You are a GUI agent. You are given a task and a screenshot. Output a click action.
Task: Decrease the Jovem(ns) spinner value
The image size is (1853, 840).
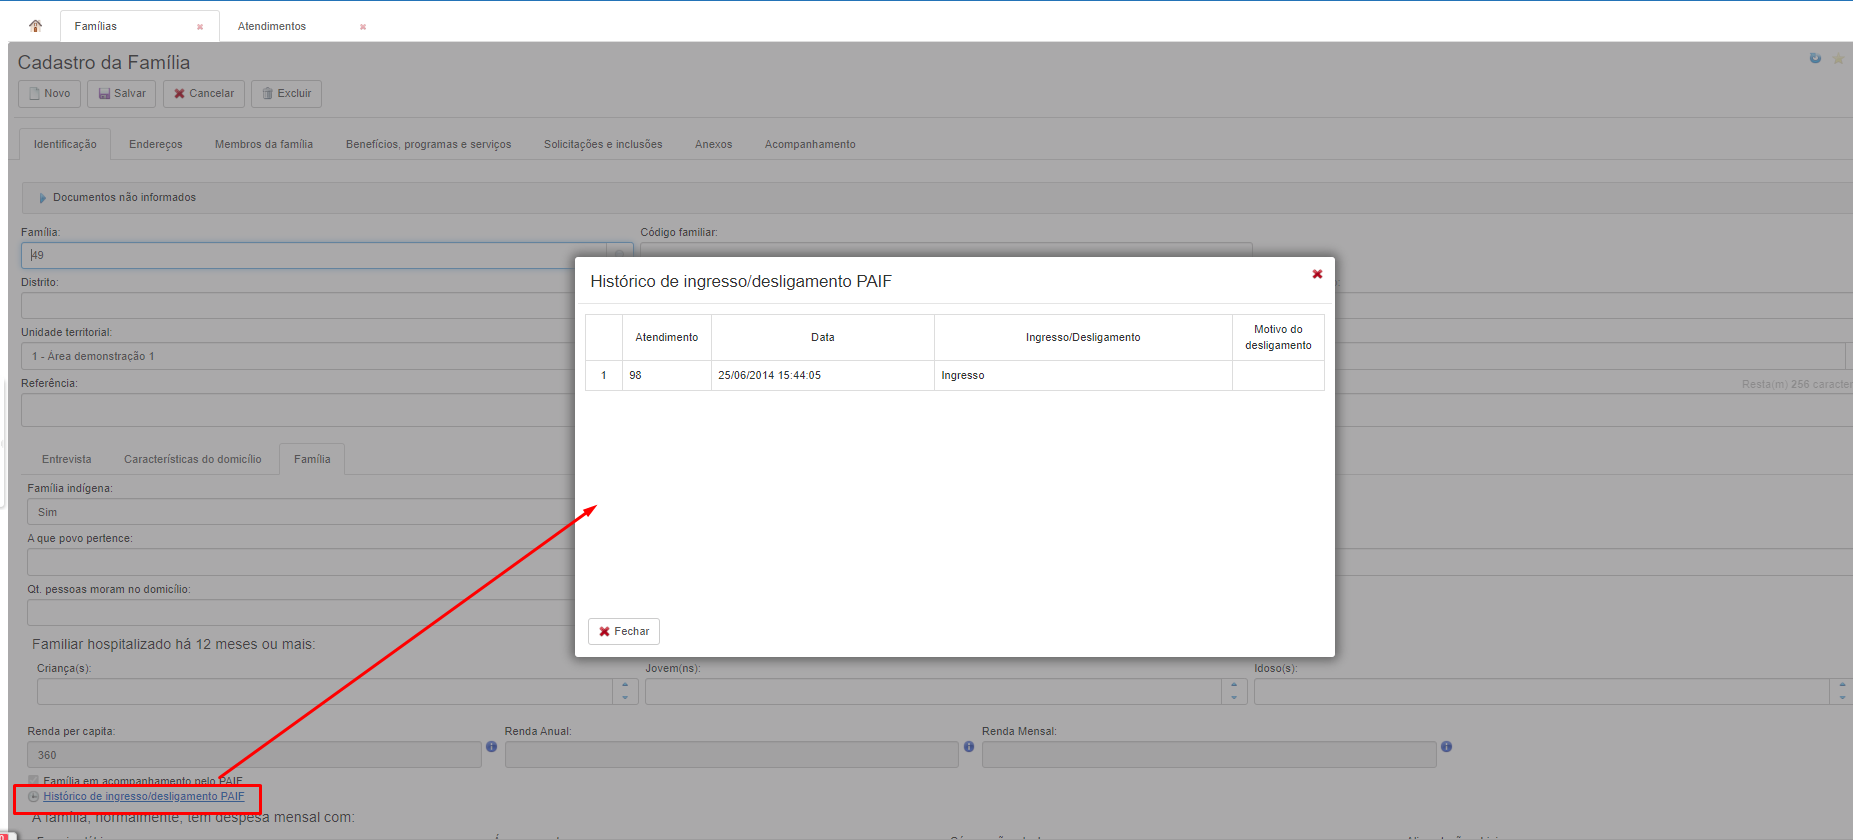coord(1234,697)
